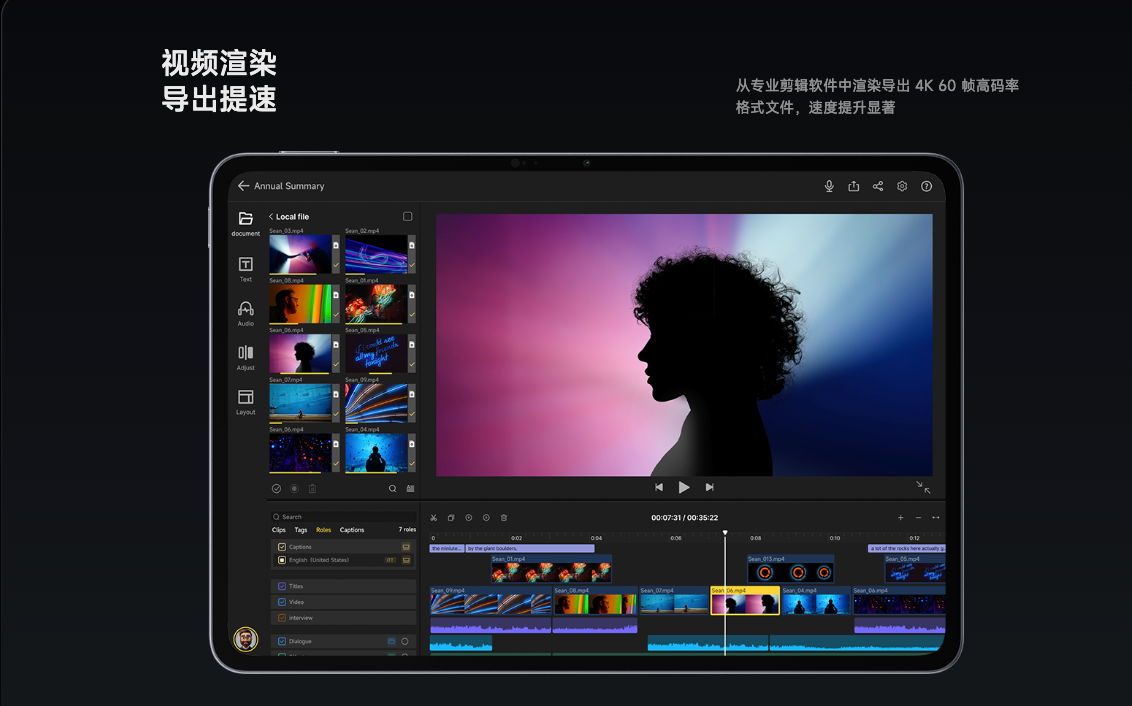Viewport: 1132px width, 706px height.
Task: Click the back arrow next to Annual Summary
Action: click(243, 186)
